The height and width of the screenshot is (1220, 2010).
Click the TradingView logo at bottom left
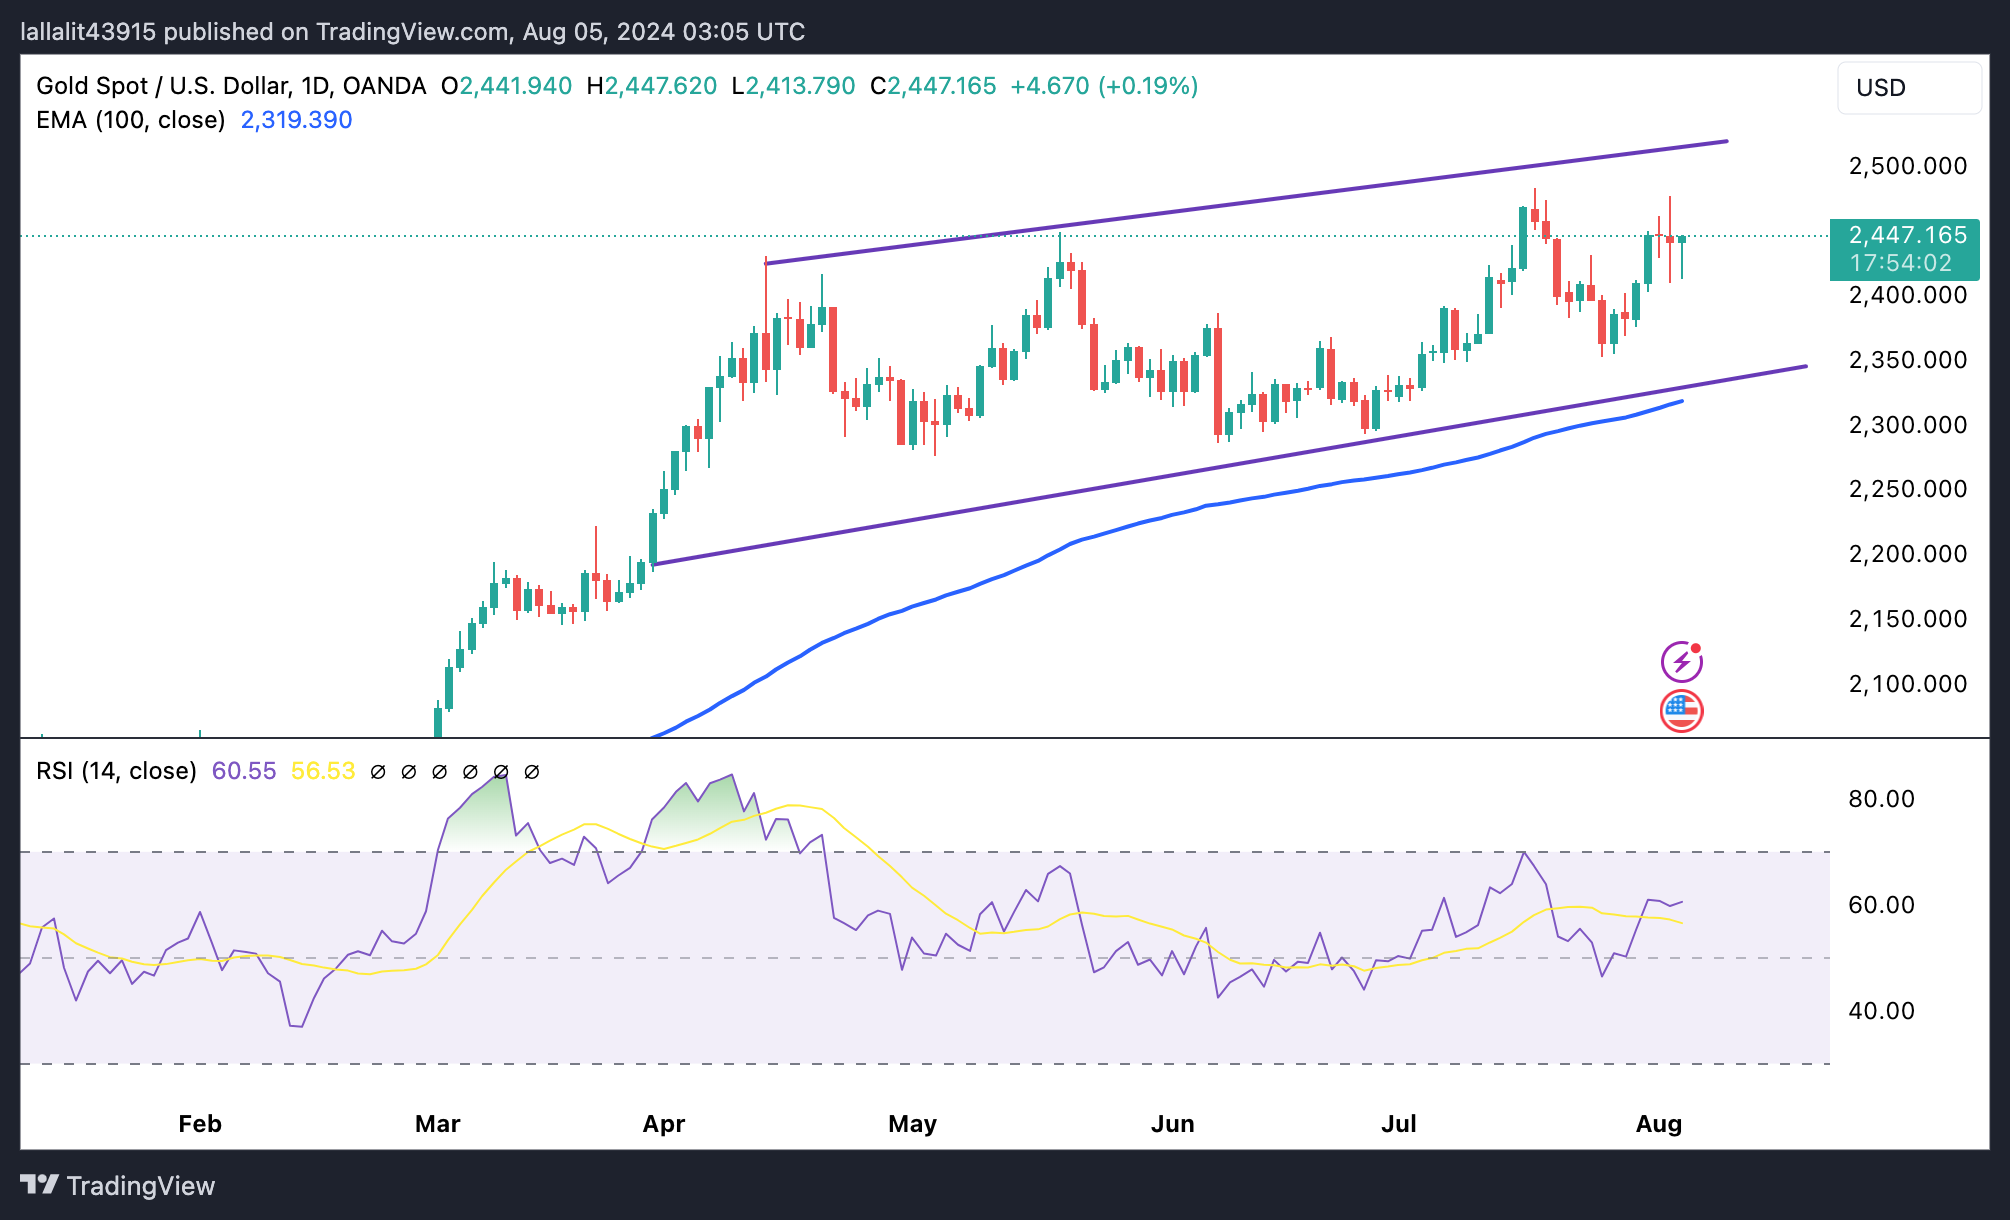tap(118, 1185)
